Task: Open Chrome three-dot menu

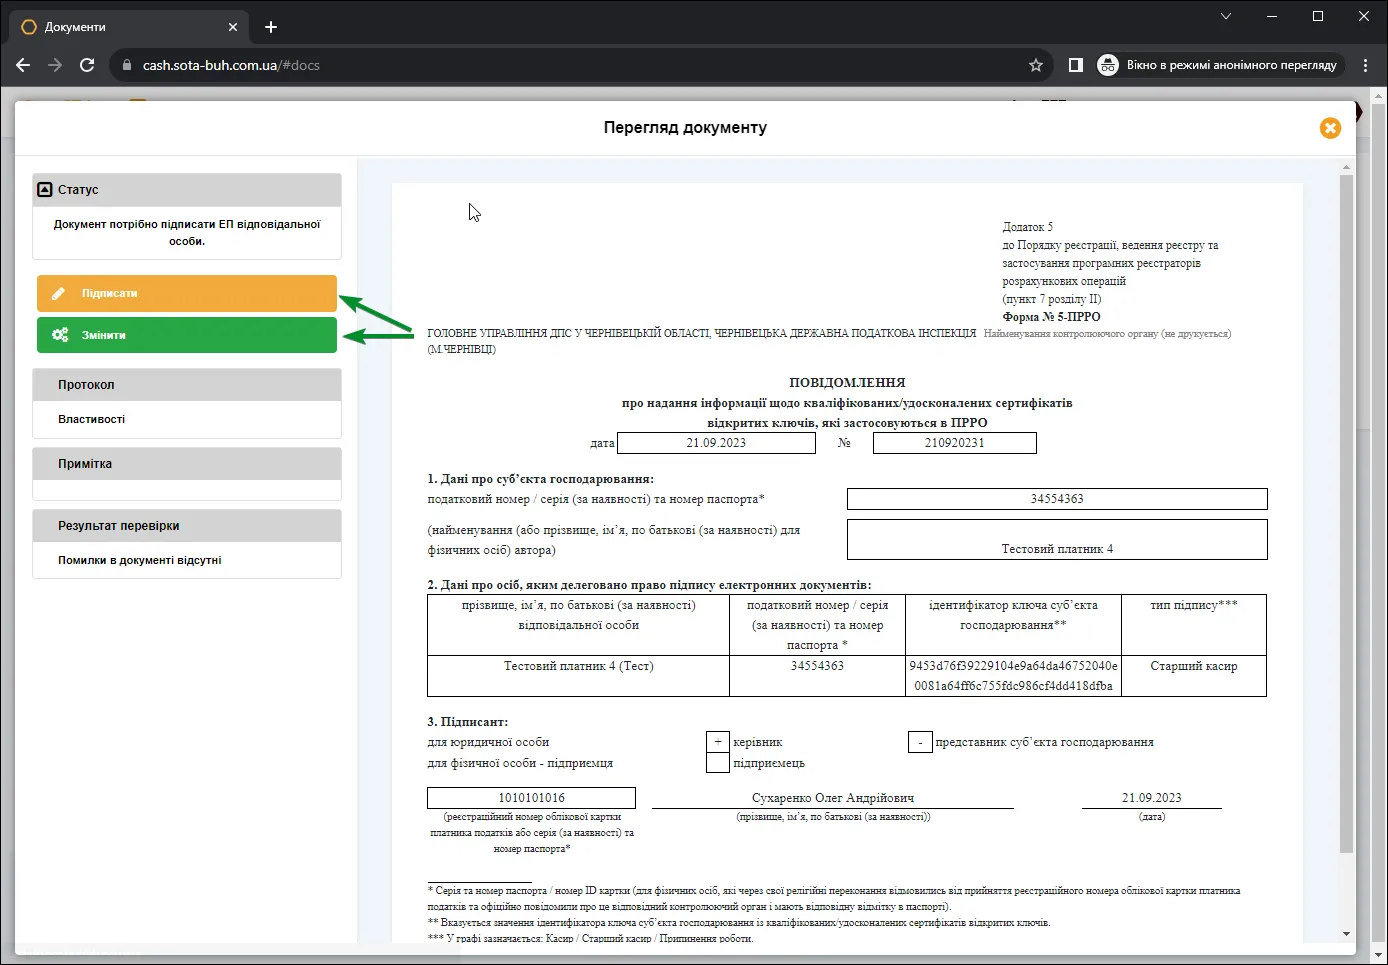Action: pyautogui.click(x=1365, y=65)
